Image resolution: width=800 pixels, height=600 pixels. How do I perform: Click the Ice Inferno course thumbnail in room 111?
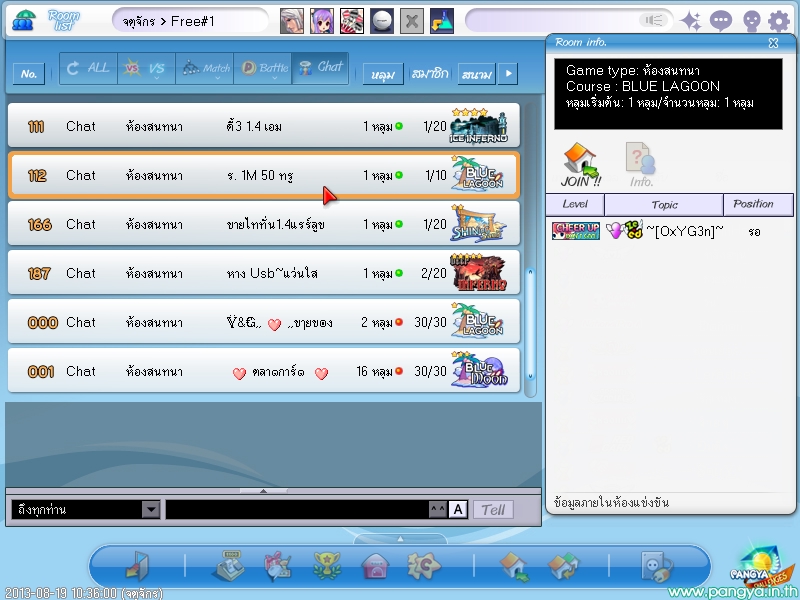coord(479,126)
